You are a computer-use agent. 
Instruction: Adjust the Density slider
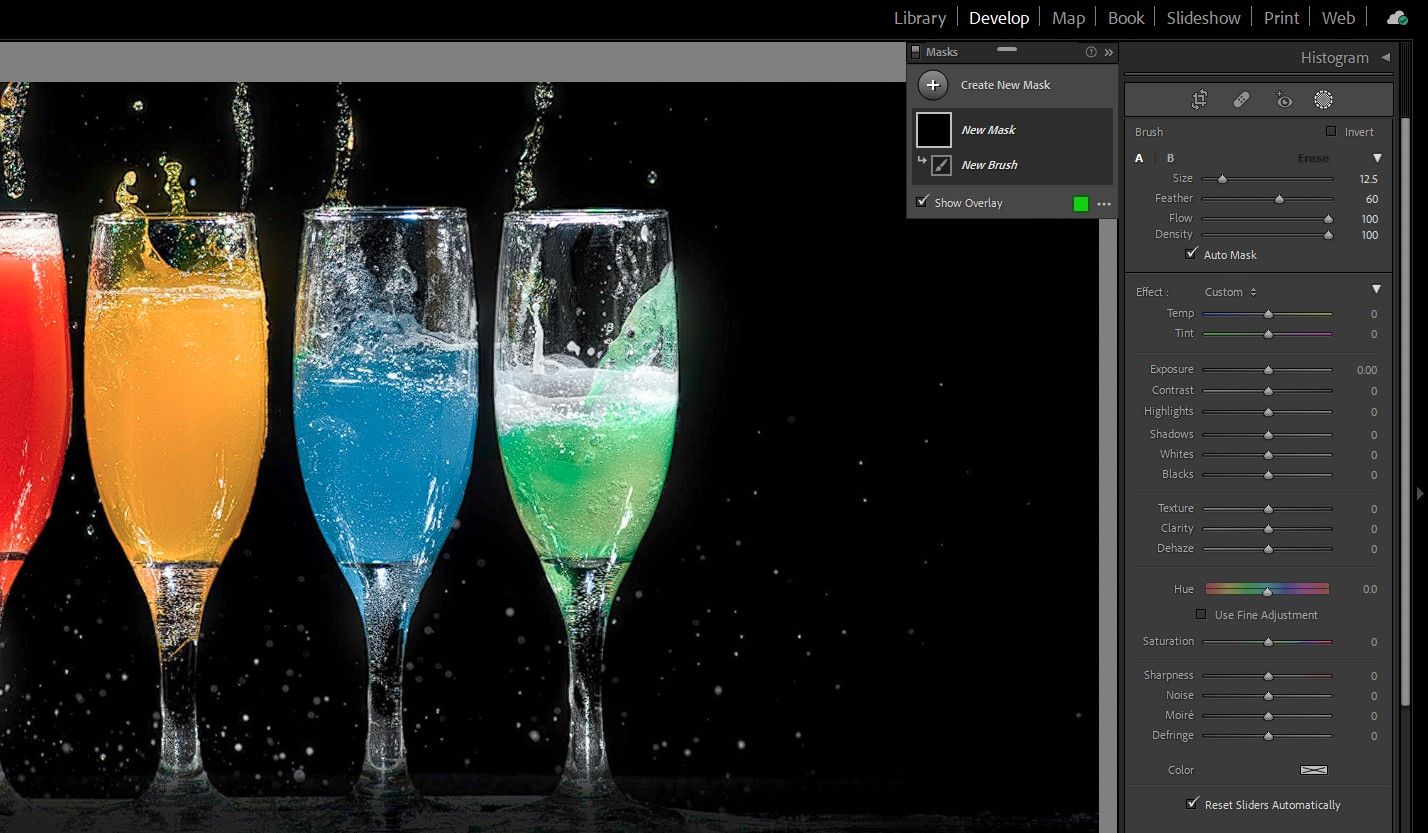point(1268,235)
